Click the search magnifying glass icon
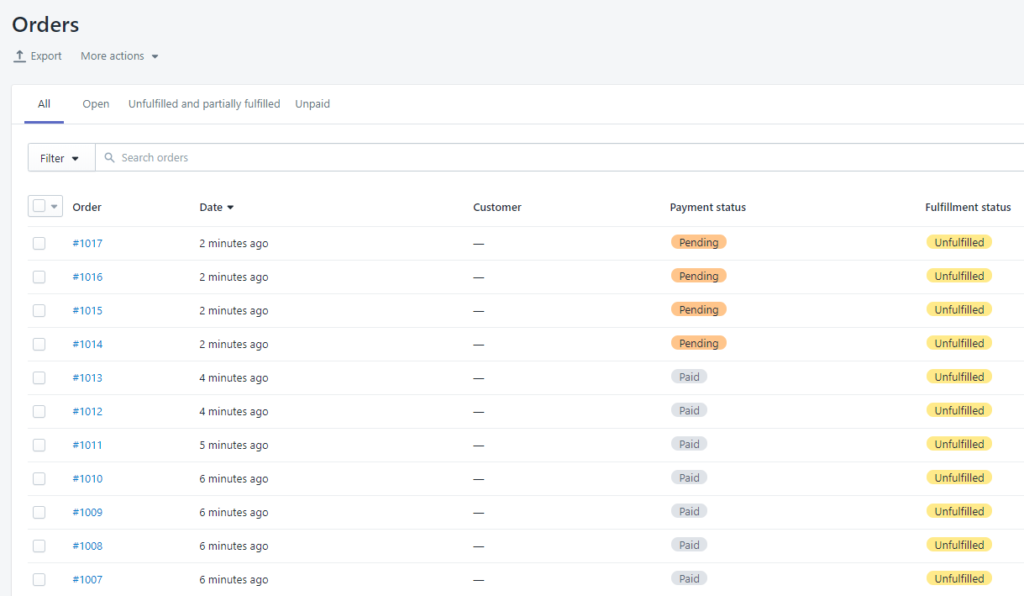1024x596 pixels. pos(110,157)
